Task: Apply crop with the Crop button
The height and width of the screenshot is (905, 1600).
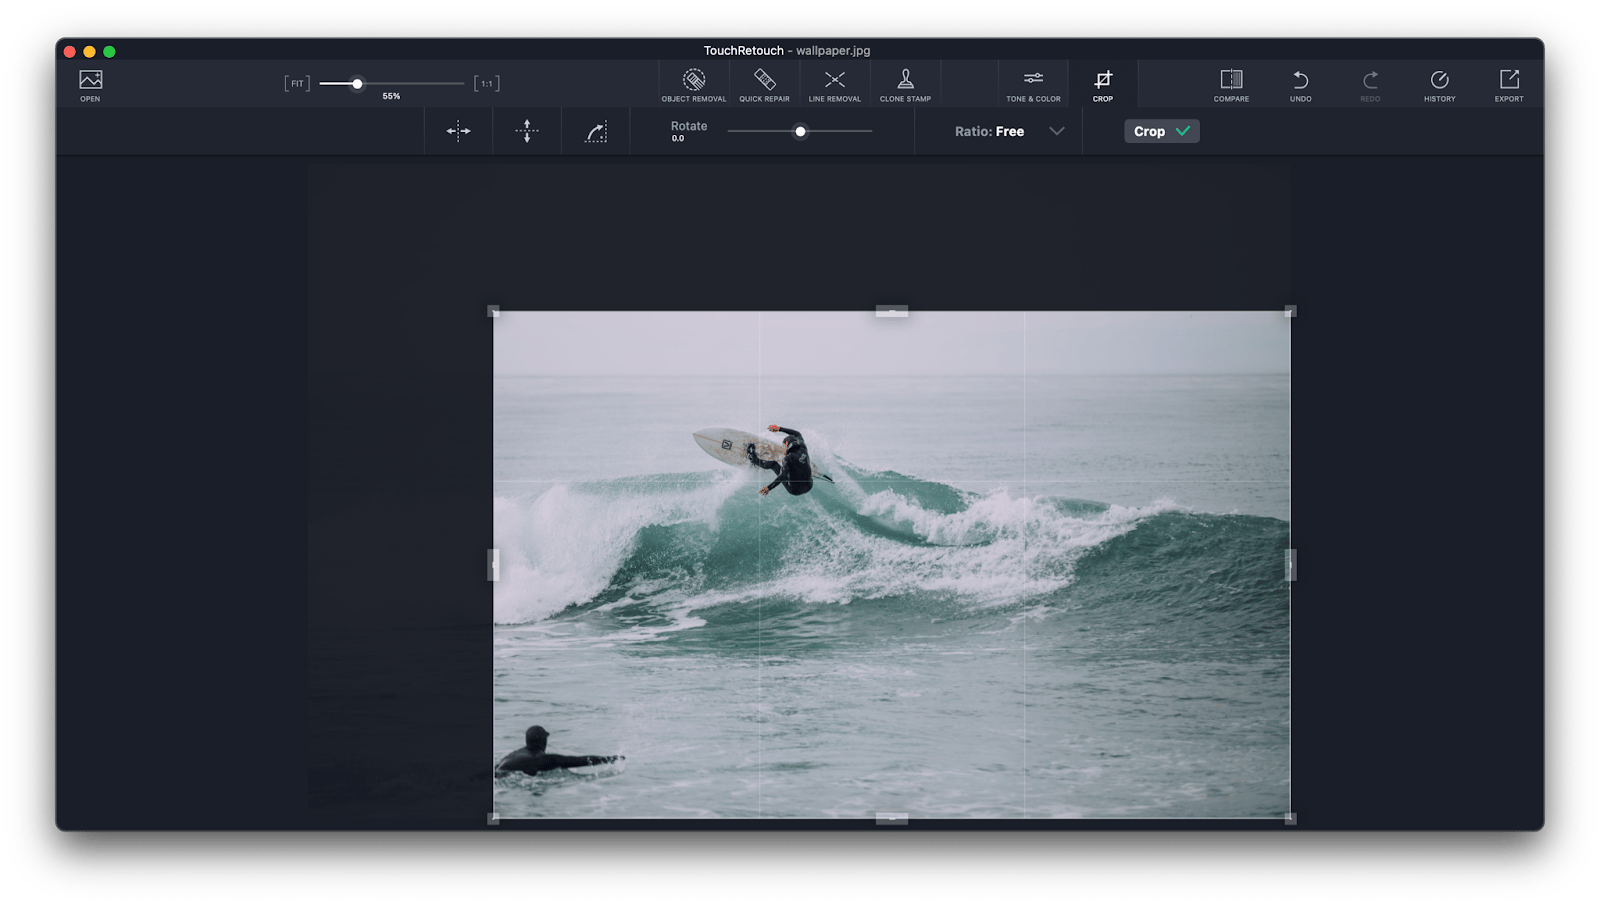Action: (x=1161, y=131)
